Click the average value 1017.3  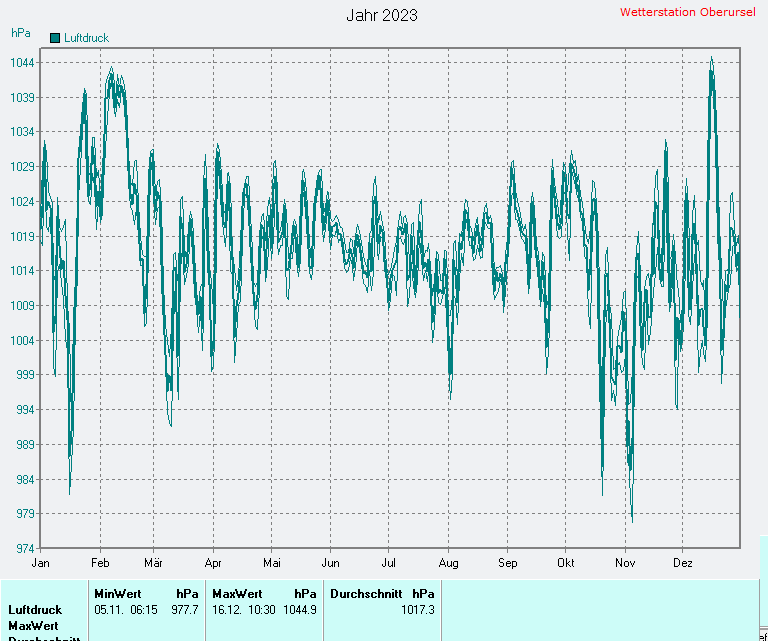coord(418,610)
